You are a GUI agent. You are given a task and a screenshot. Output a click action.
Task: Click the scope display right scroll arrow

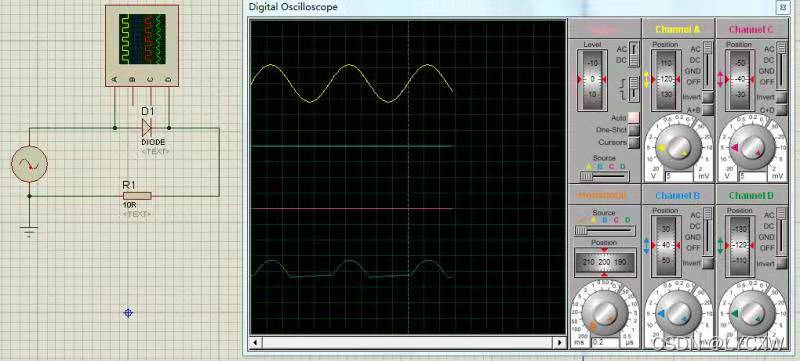[560, 343]
